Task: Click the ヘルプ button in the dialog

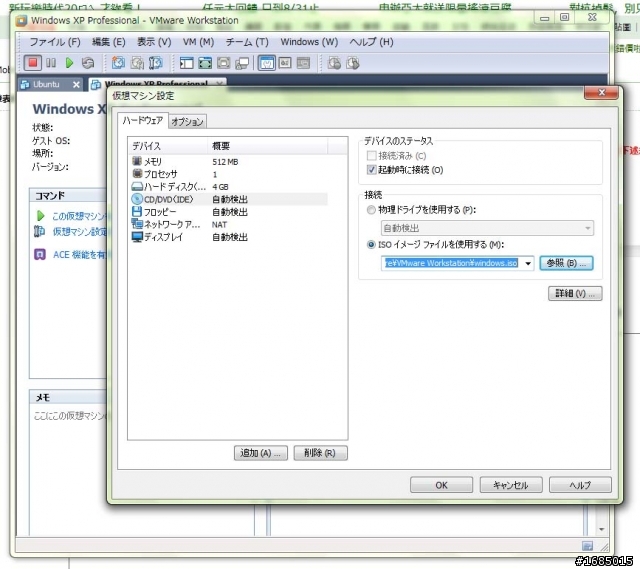Action: click(x=580, y=485)
